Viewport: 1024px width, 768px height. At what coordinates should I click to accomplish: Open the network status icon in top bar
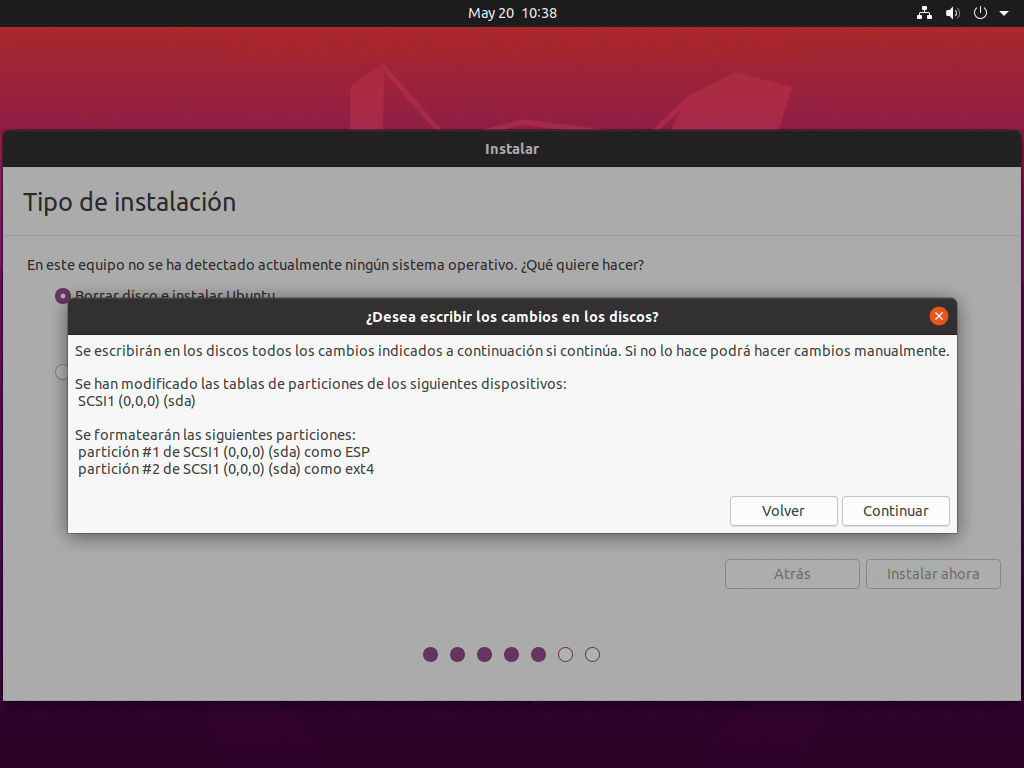(x=924, y=13)
